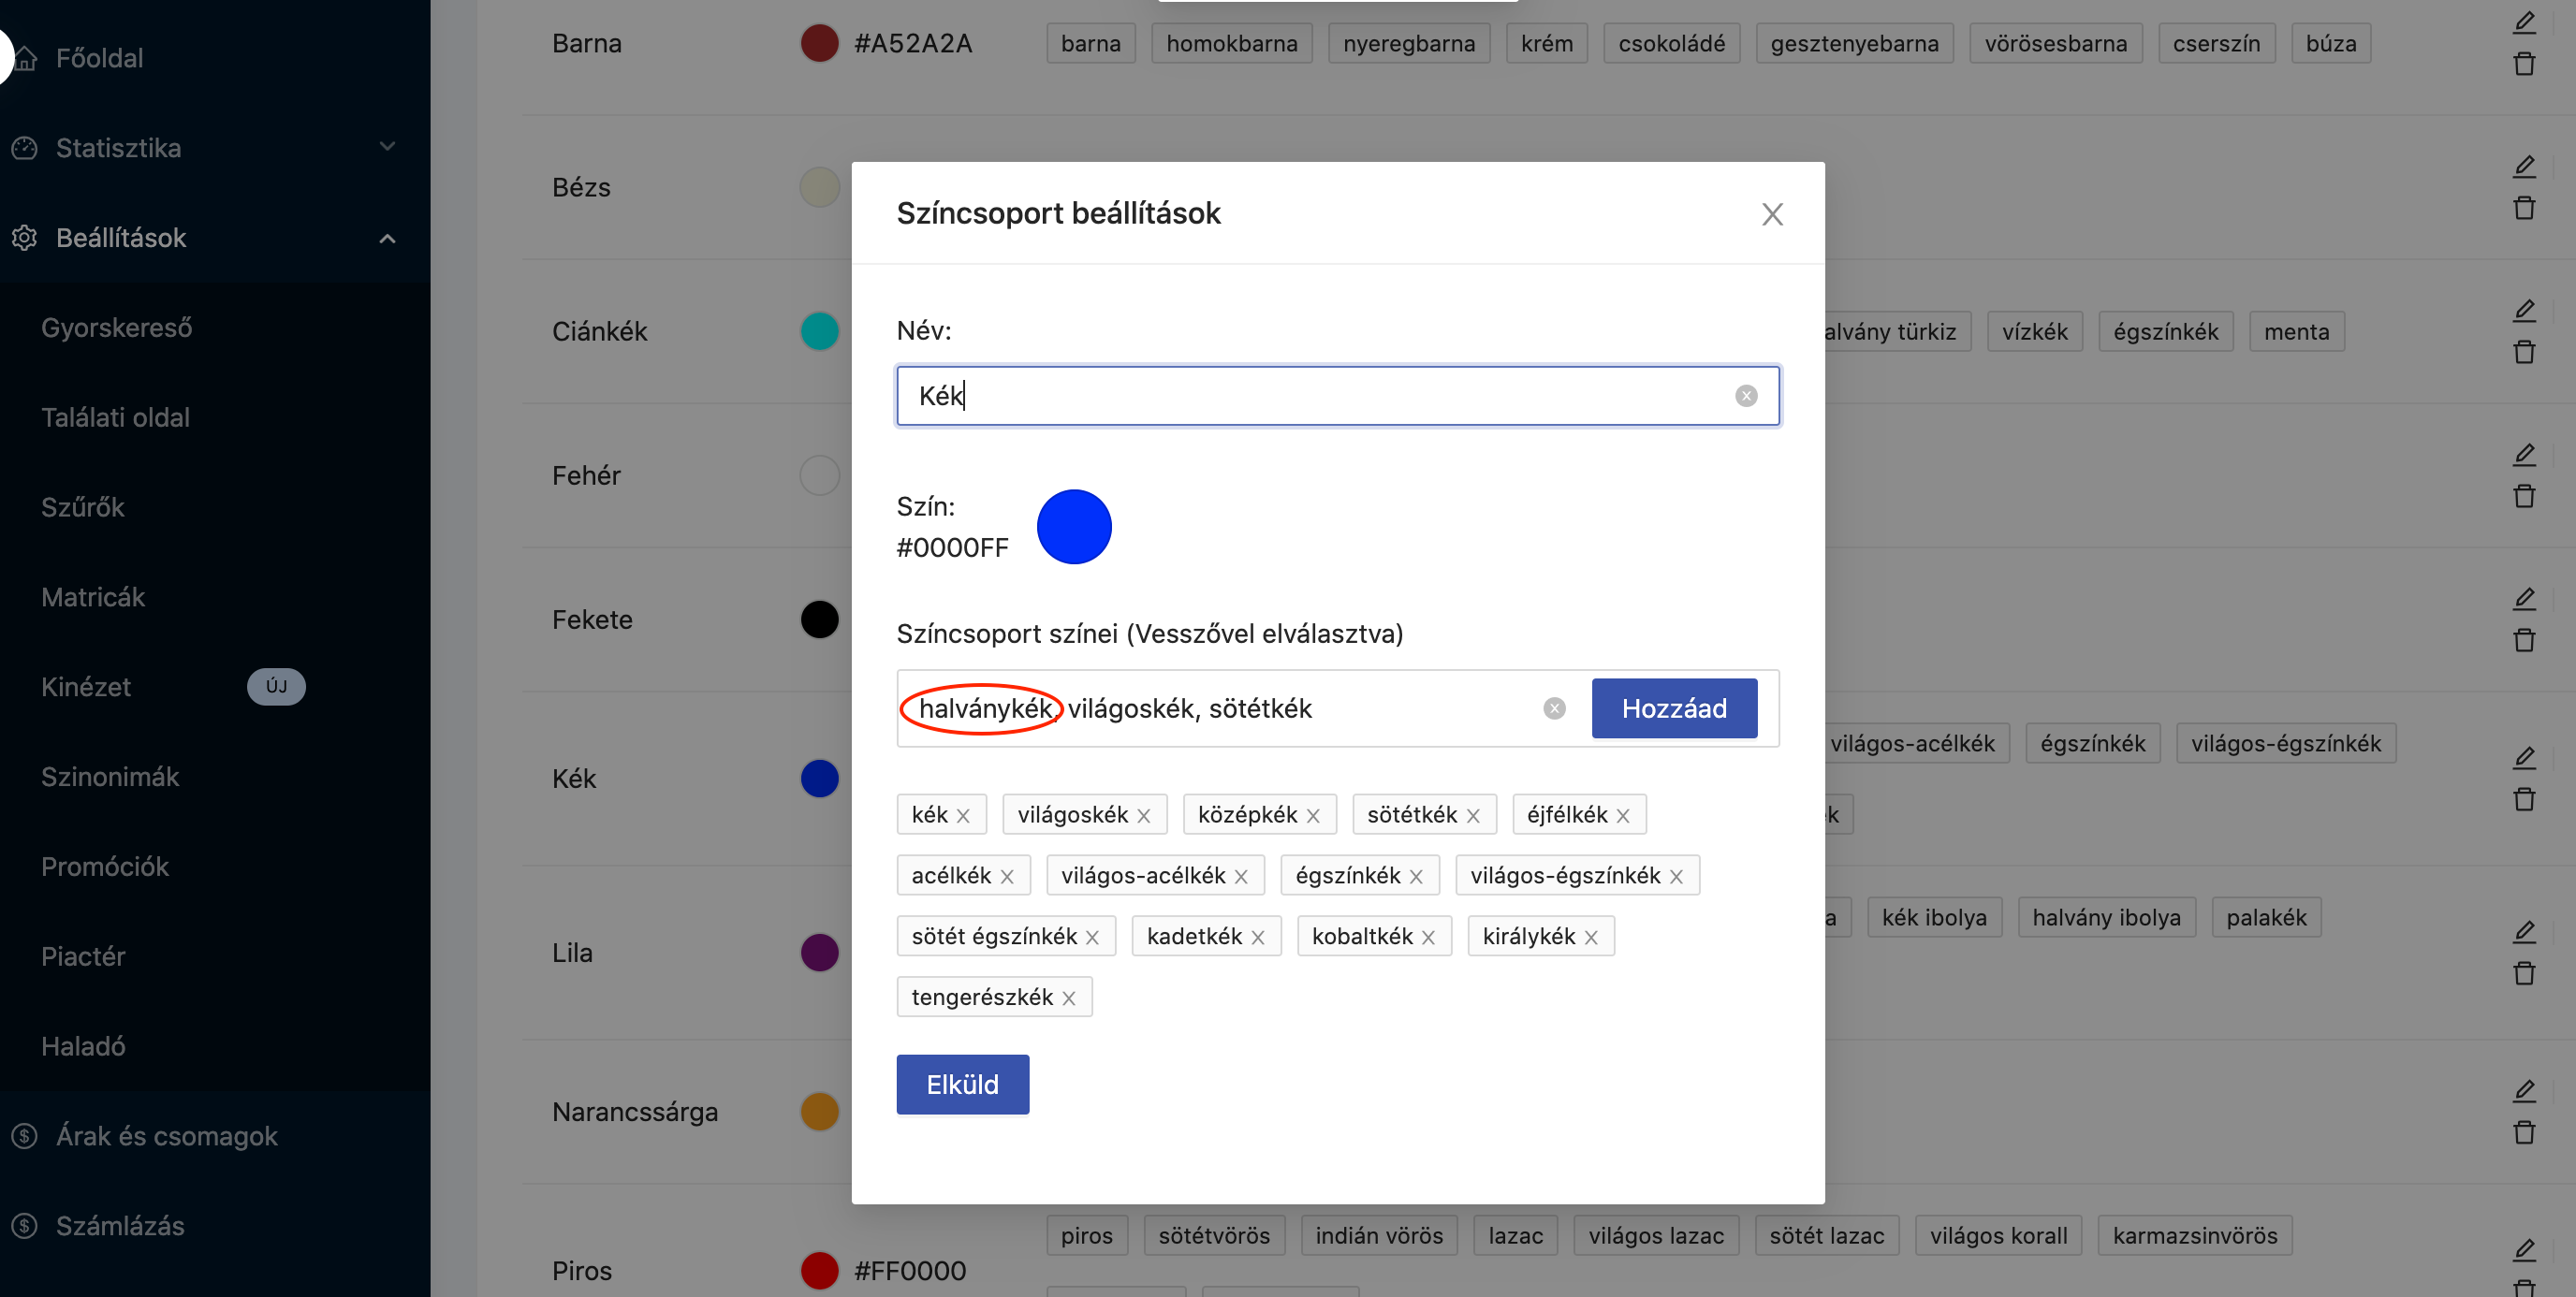Viewport: 2576px width, 1297px height.
Task: Open Árak és csomagok in sidebar
Action: point(166,1136)
